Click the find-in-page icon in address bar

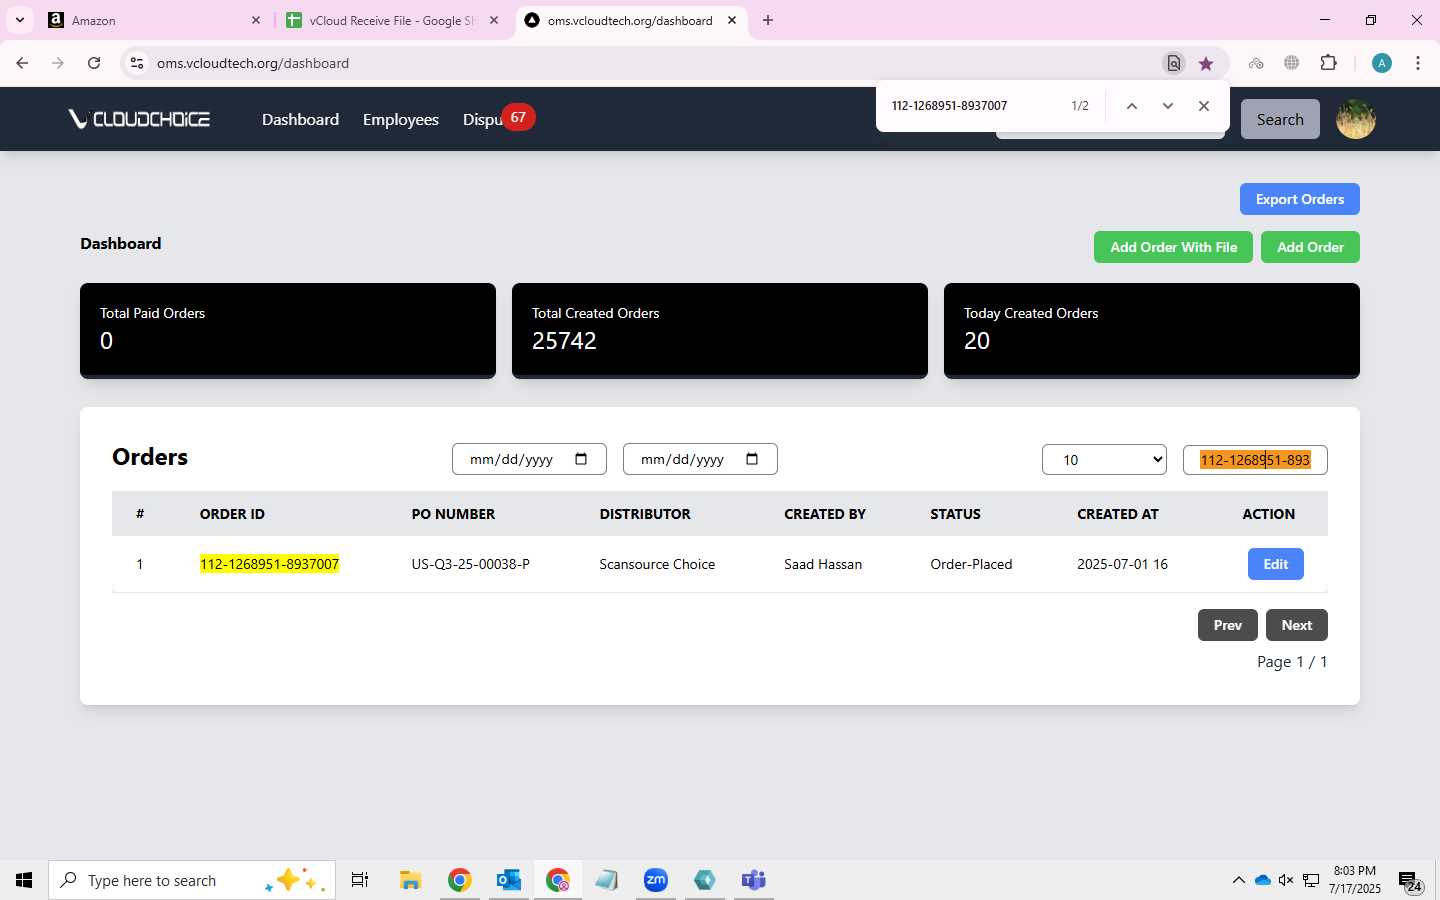tap(1174, 63)
